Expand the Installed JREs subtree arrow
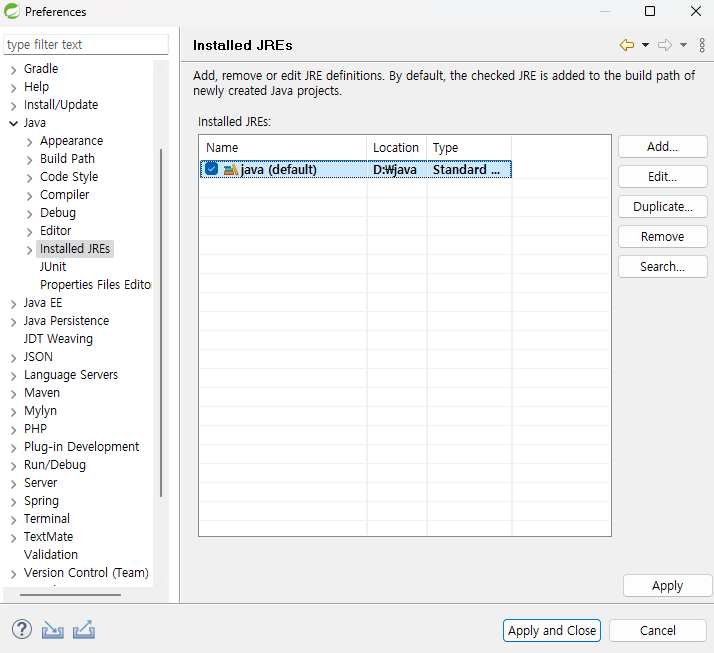Image resolution: width=714 pixels, height=653 pixels. click(x=30, y=250)
